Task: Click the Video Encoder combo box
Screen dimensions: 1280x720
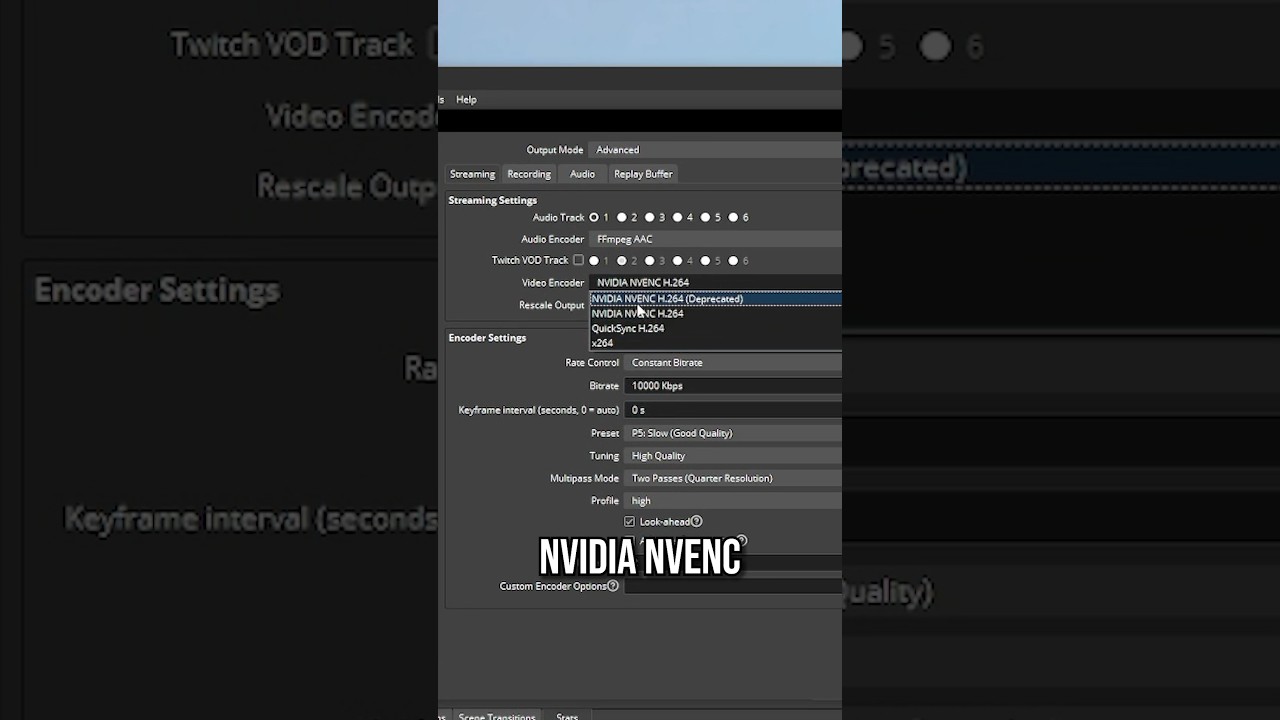Action: (715, 282)
